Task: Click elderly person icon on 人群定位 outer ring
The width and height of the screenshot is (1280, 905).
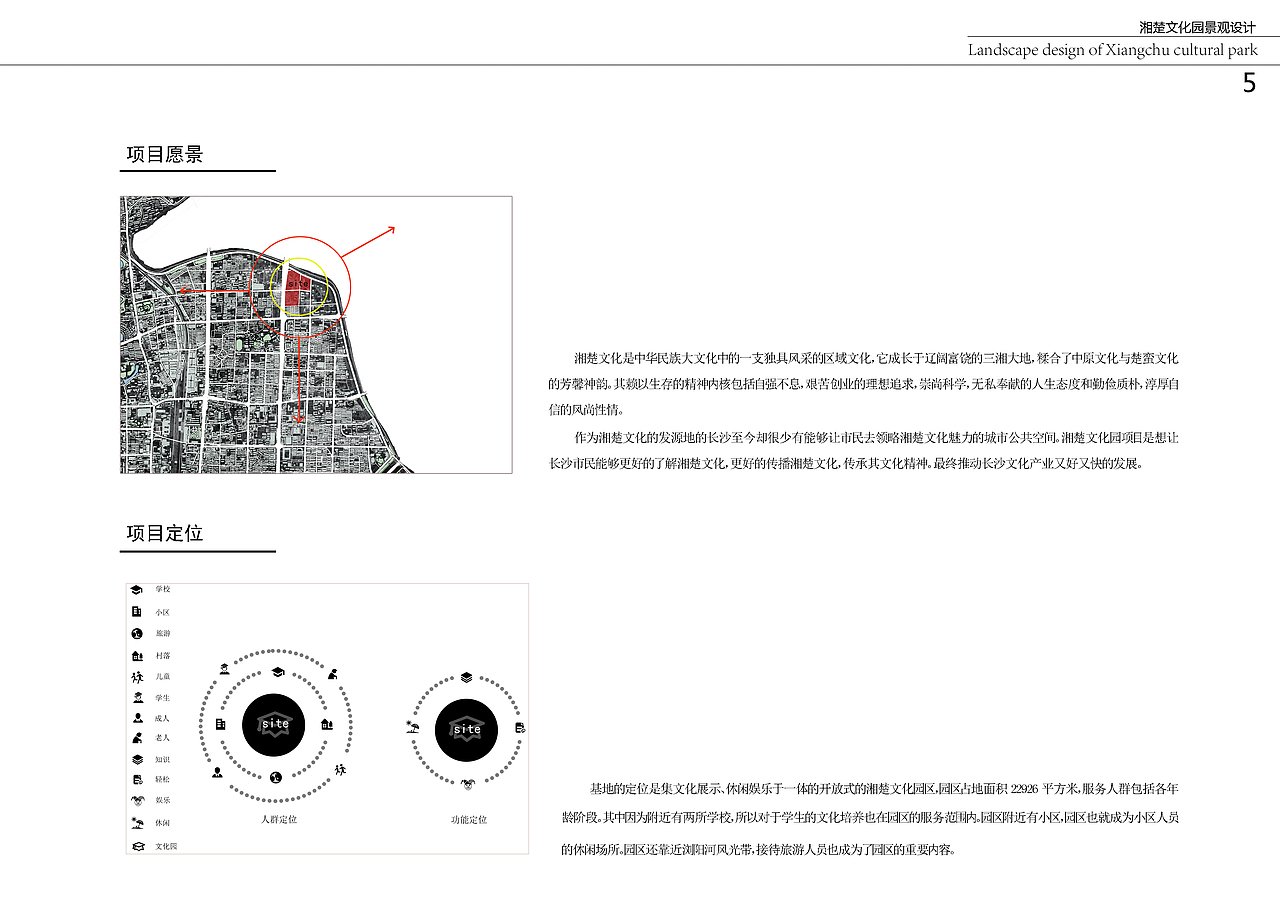Action: point(332,674)
